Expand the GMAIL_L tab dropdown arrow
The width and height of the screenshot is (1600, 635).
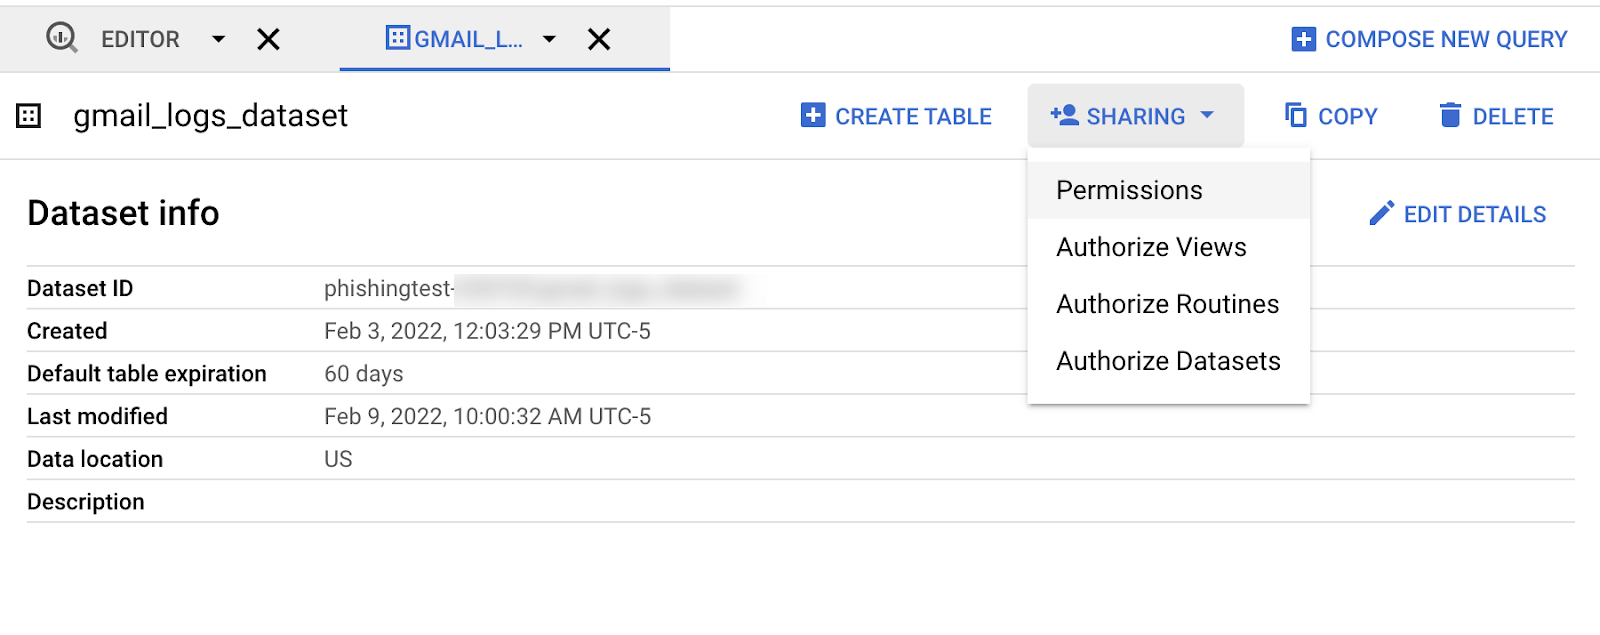click(x=549, y=39)
